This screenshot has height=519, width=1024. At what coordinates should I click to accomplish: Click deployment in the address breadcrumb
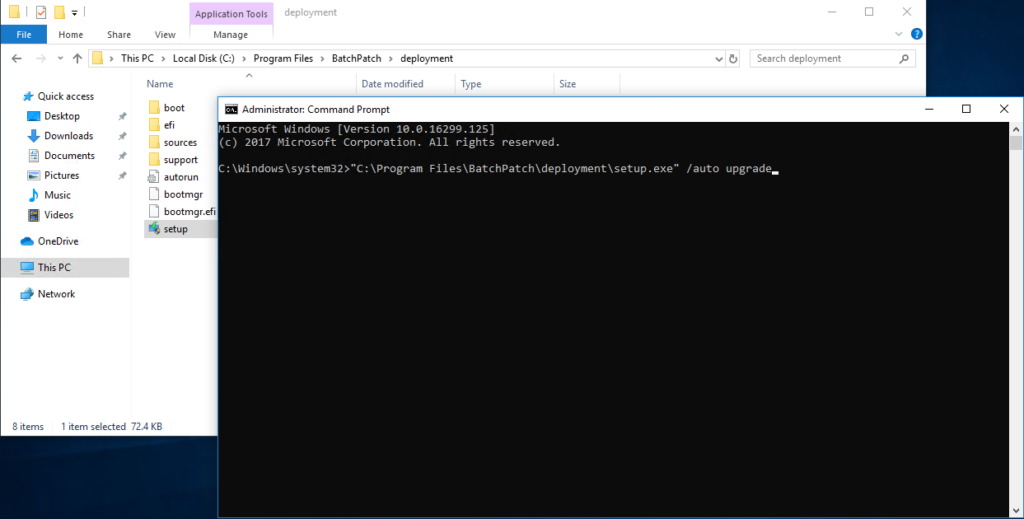click(x=426, y=58)
